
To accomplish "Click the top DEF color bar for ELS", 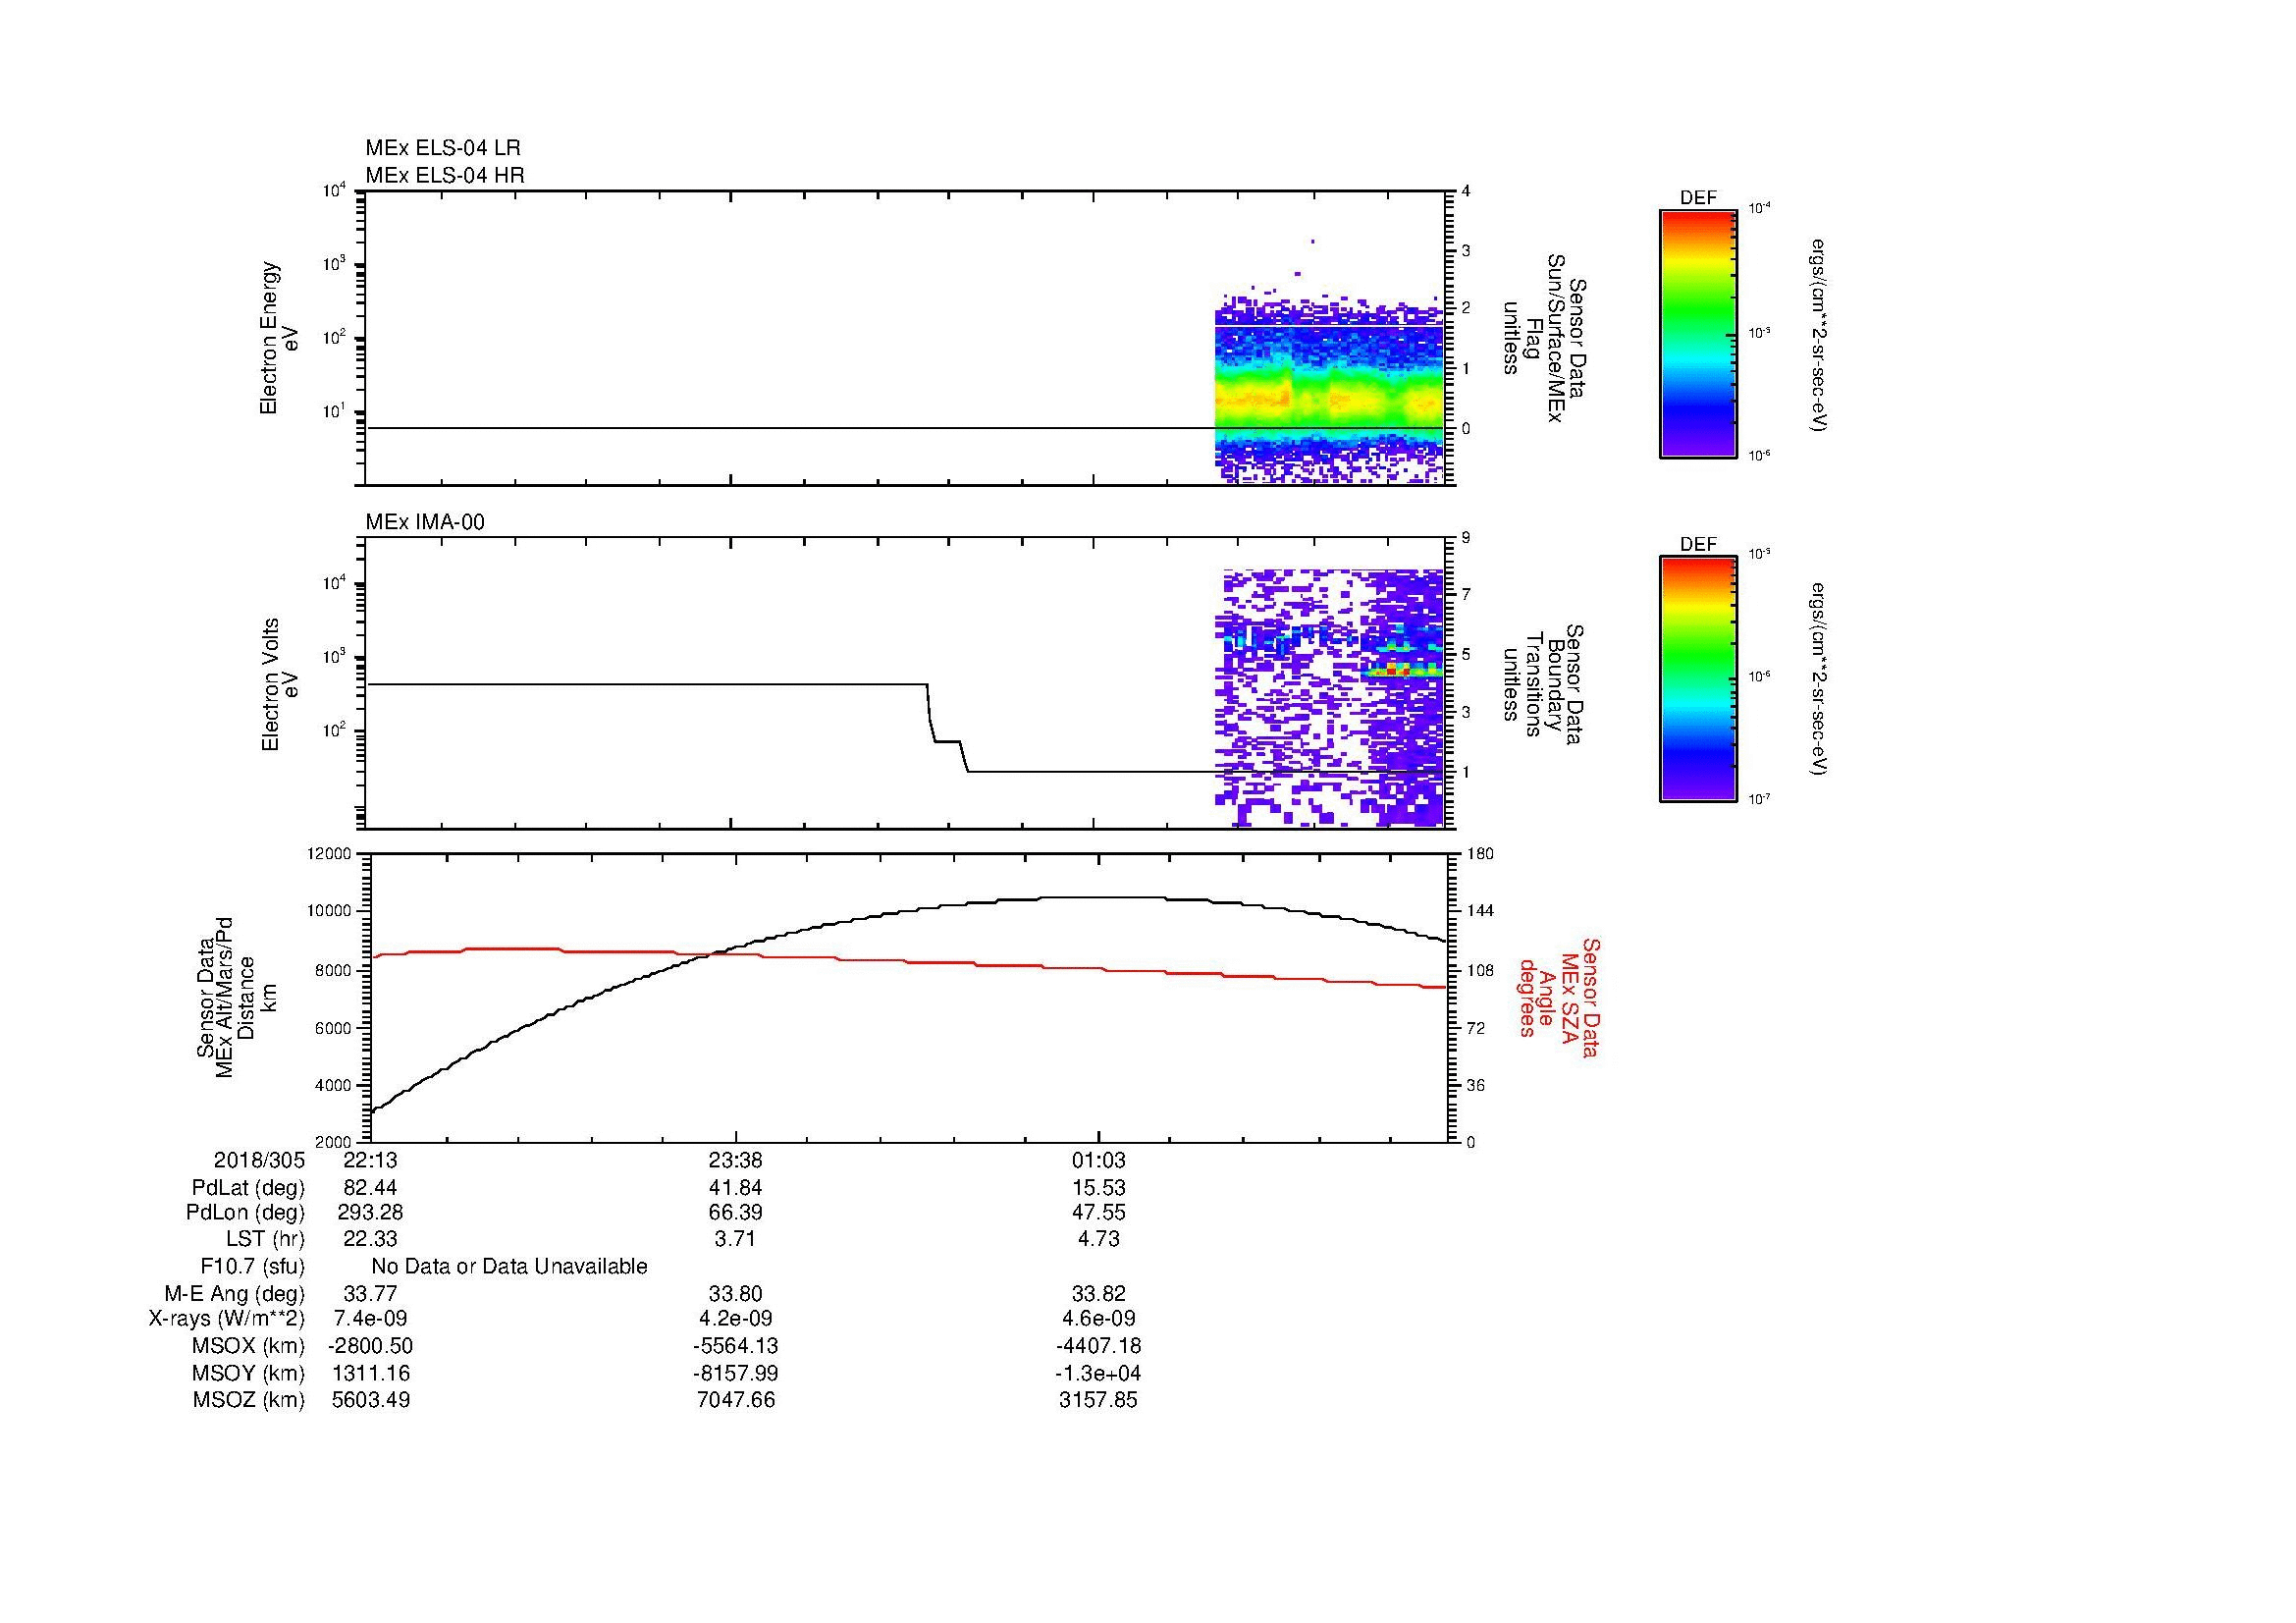I will (x=1698, y=333).
